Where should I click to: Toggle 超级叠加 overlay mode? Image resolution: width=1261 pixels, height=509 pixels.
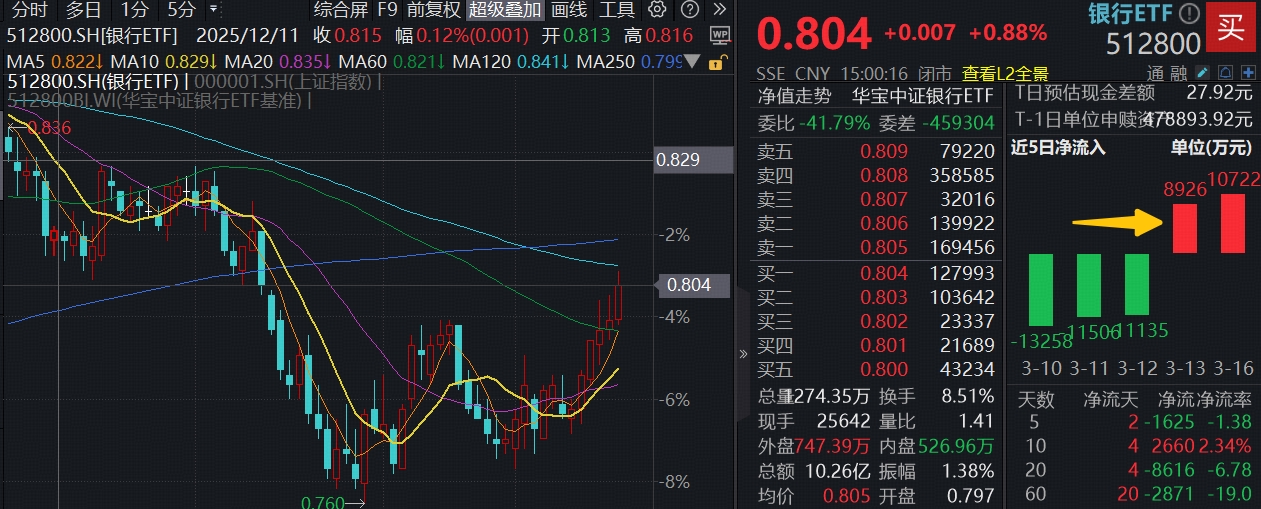point(505,11)
